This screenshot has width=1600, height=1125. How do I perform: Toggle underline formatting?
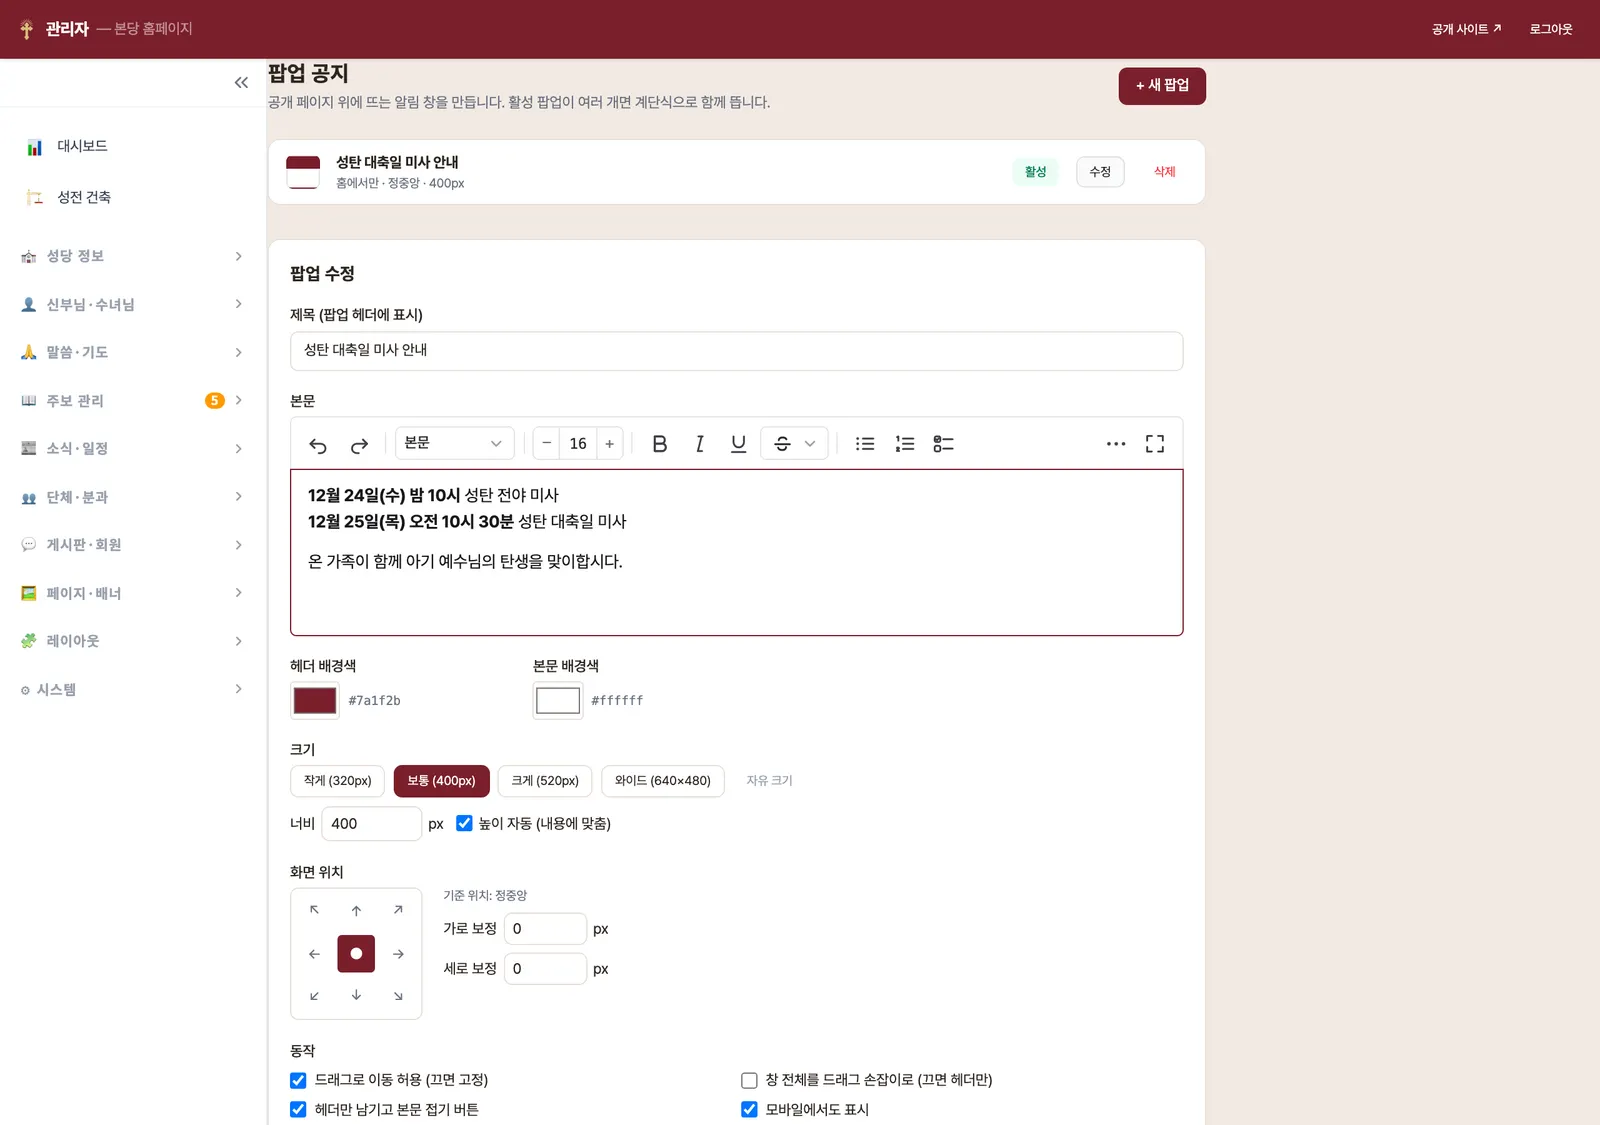[x=738, y=444]
